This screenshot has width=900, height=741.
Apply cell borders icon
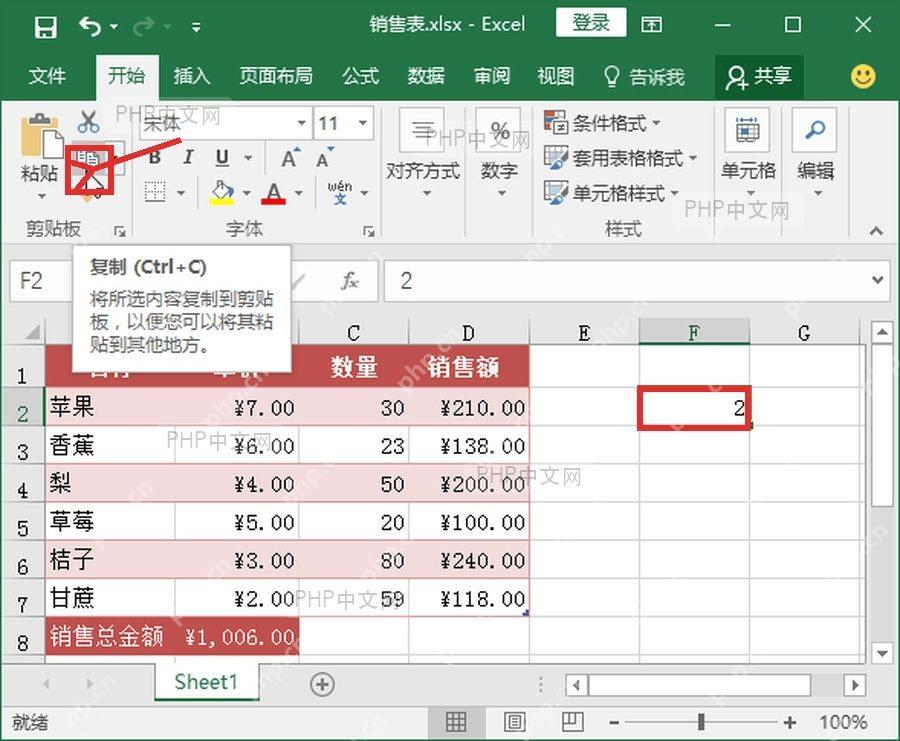tap(155, 193)
